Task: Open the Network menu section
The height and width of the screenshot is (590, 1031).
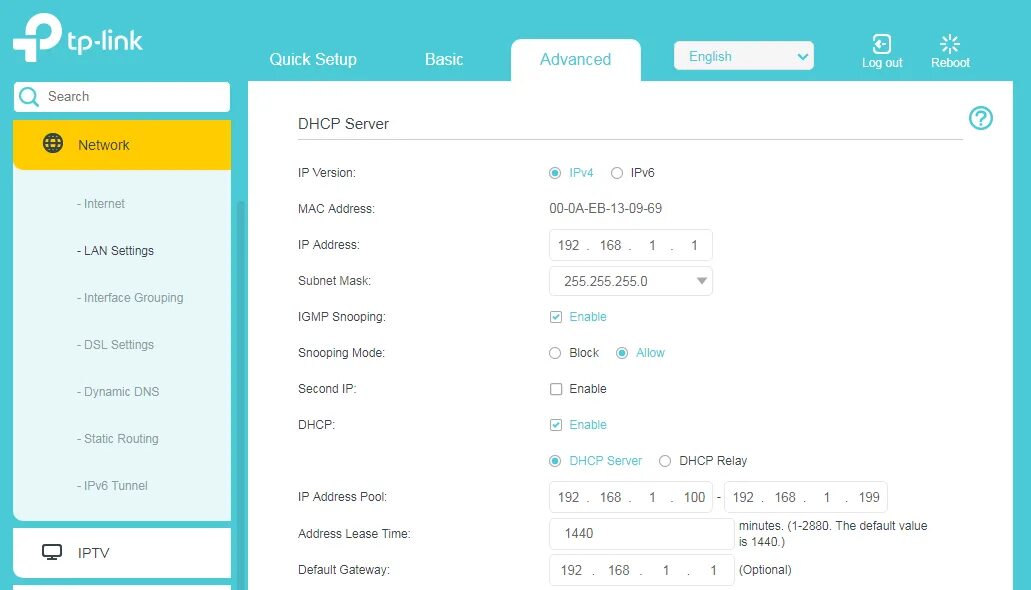Action: coord(122,145)
